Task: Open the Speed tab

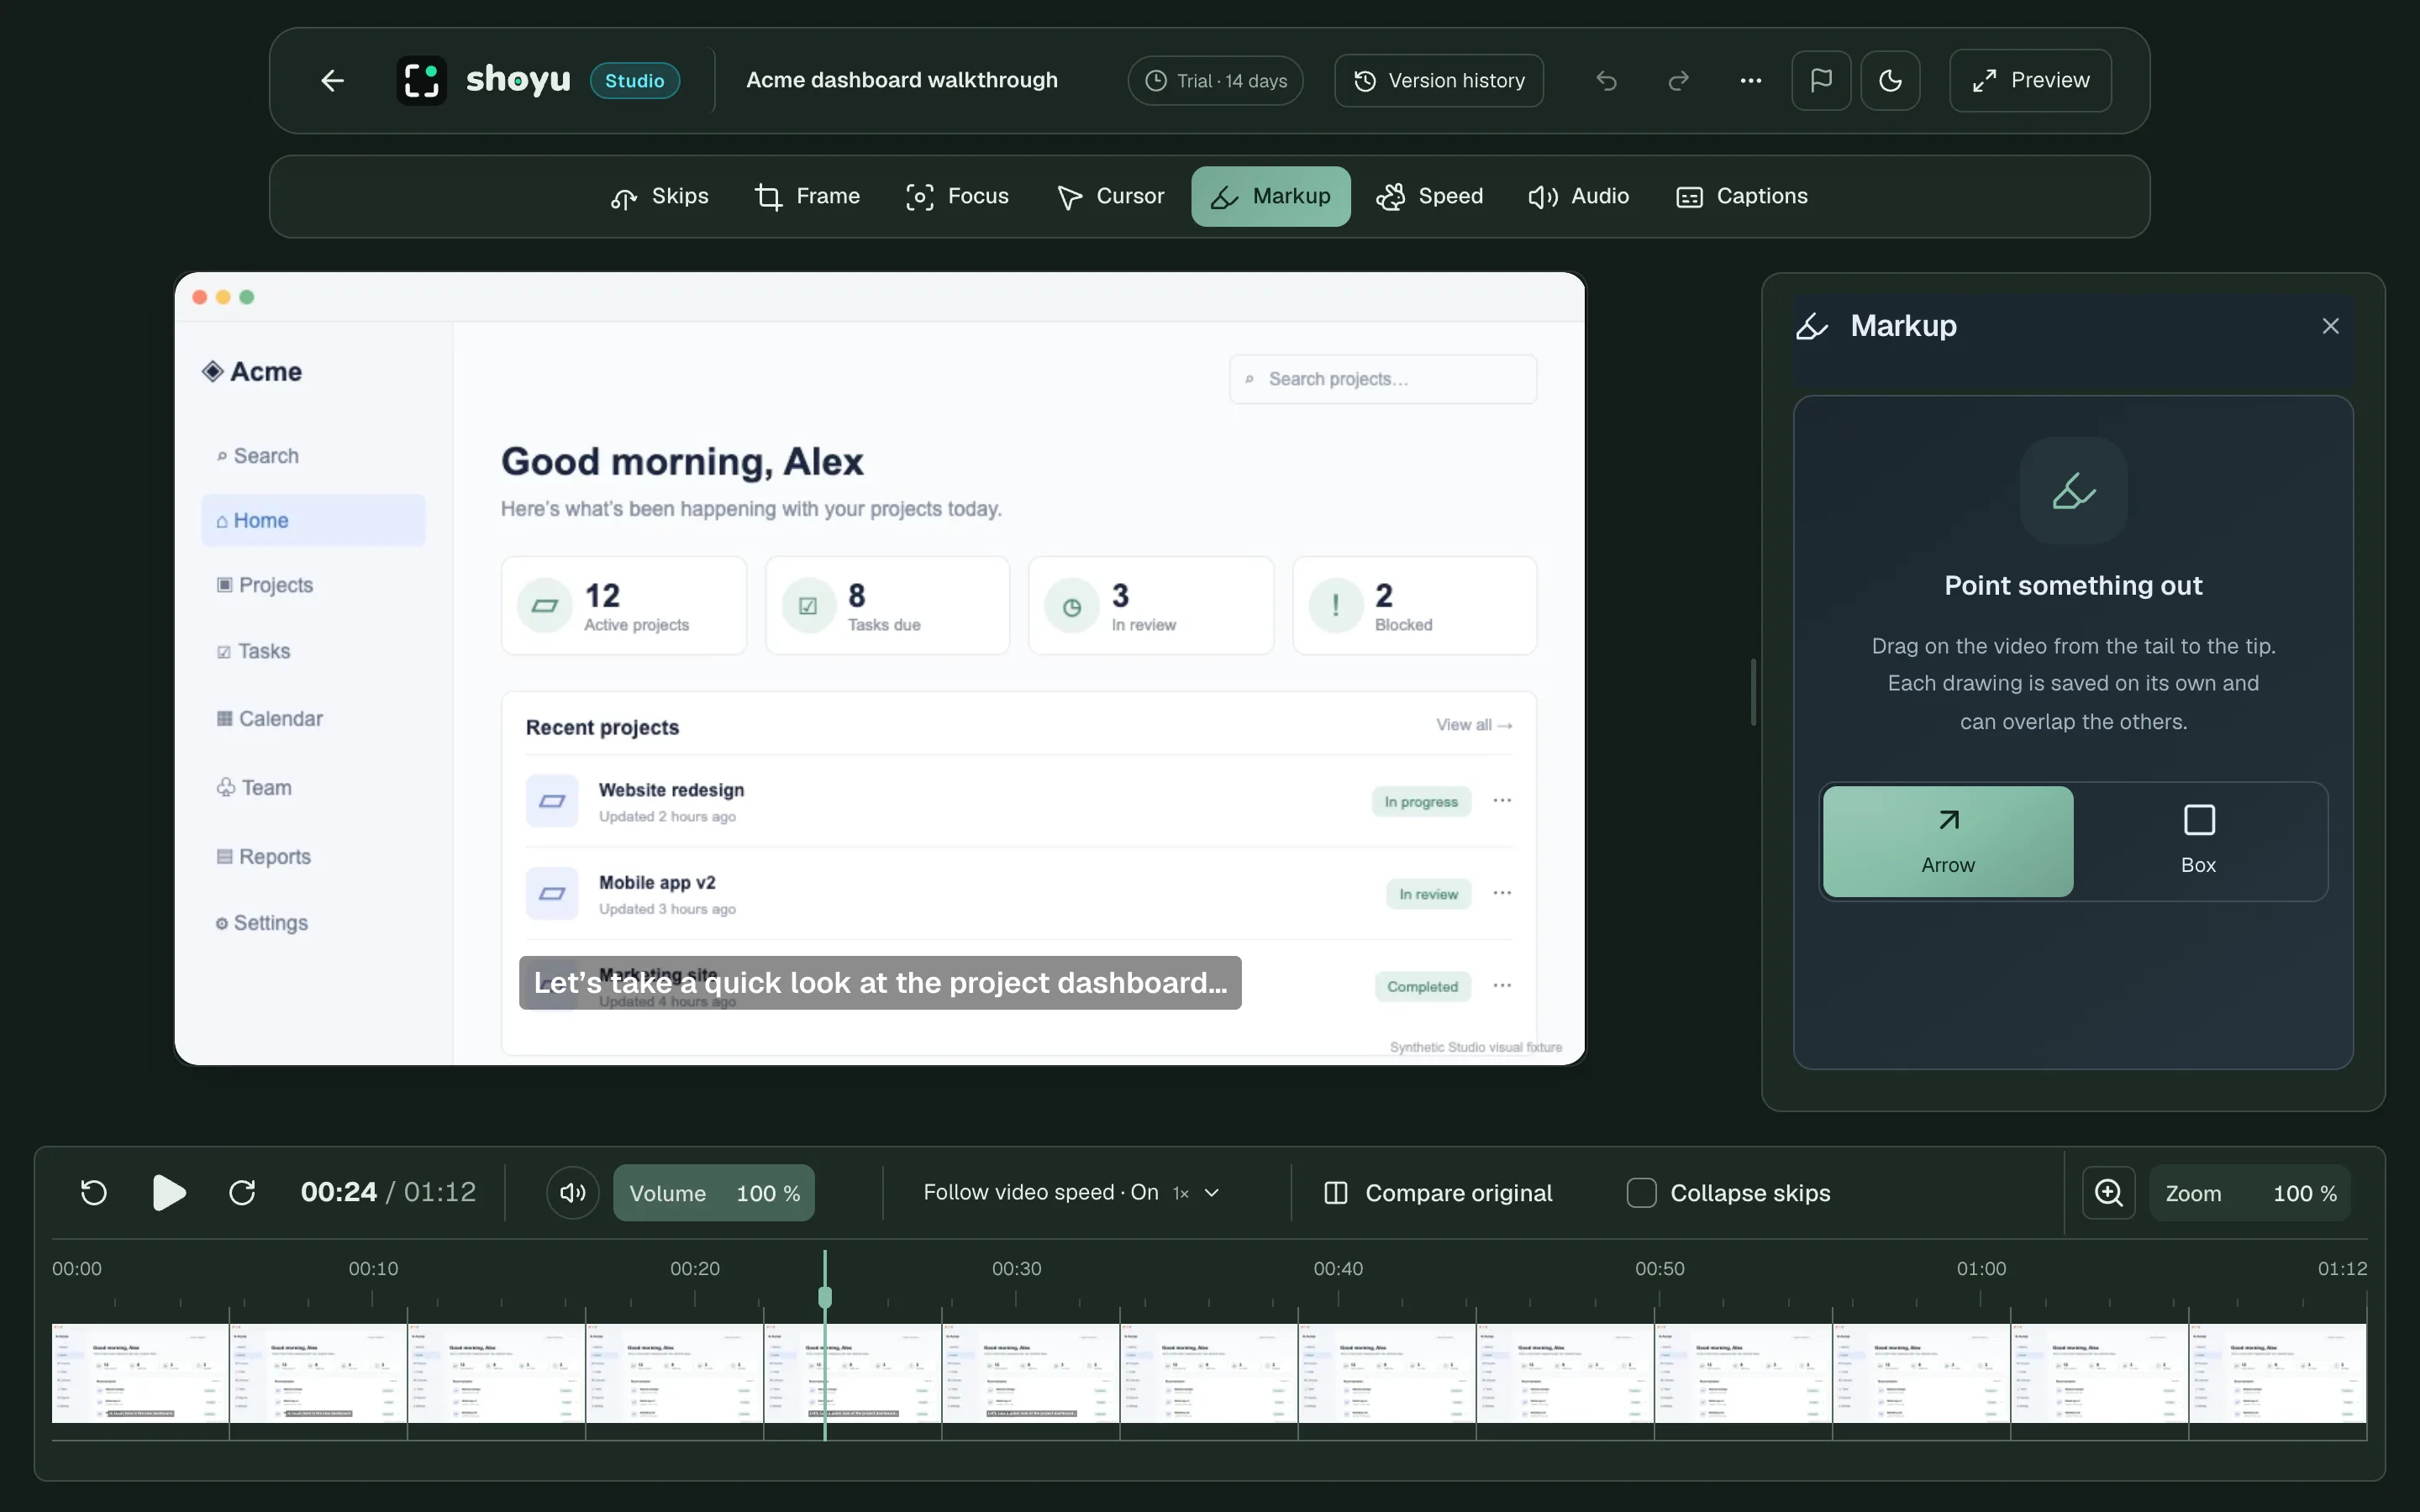Action: coord(1430,196)
